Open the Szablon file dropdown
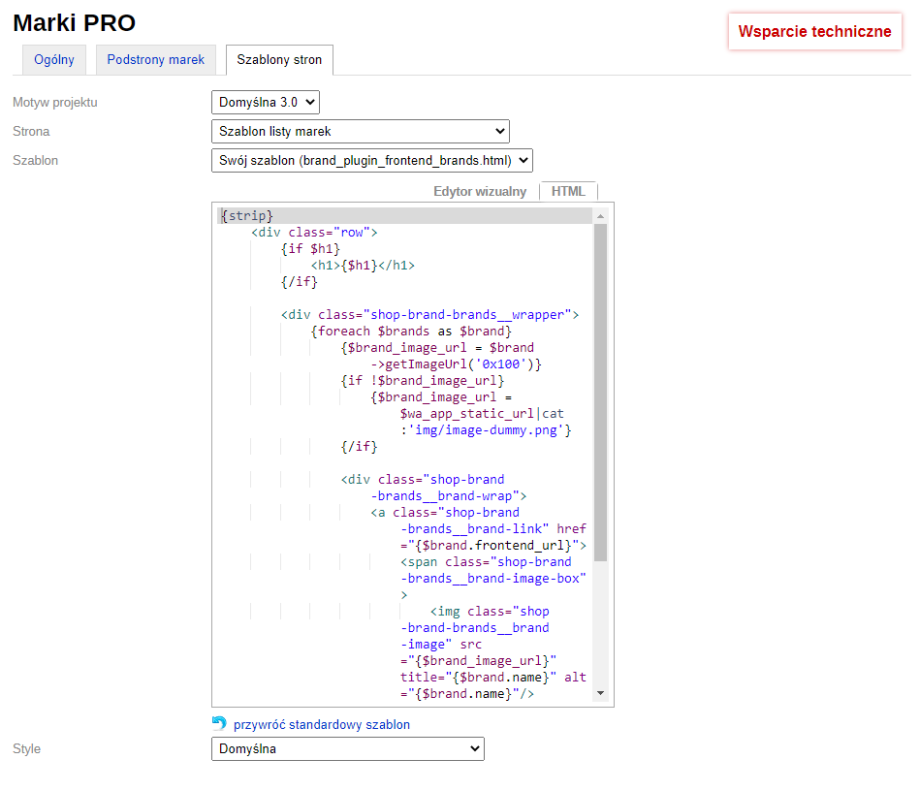 pos(372,160)
